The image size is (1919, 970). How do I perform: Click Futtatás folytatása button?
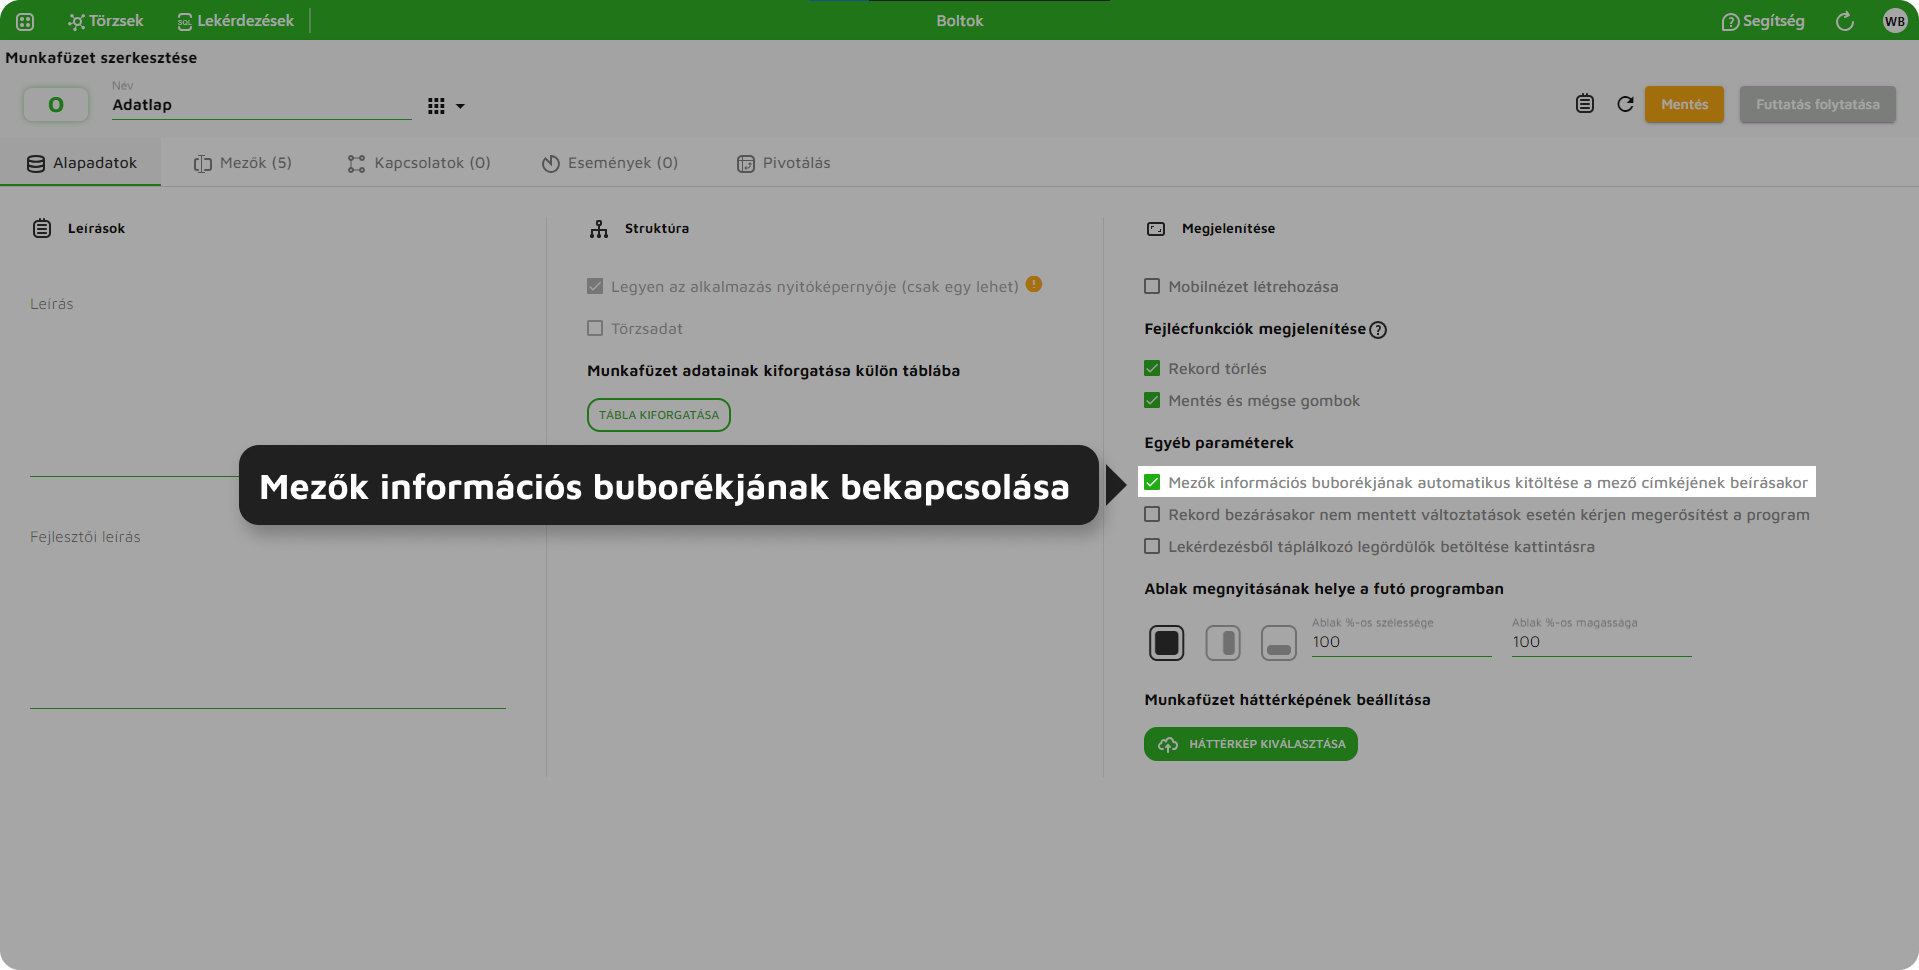pos(1817,104)
